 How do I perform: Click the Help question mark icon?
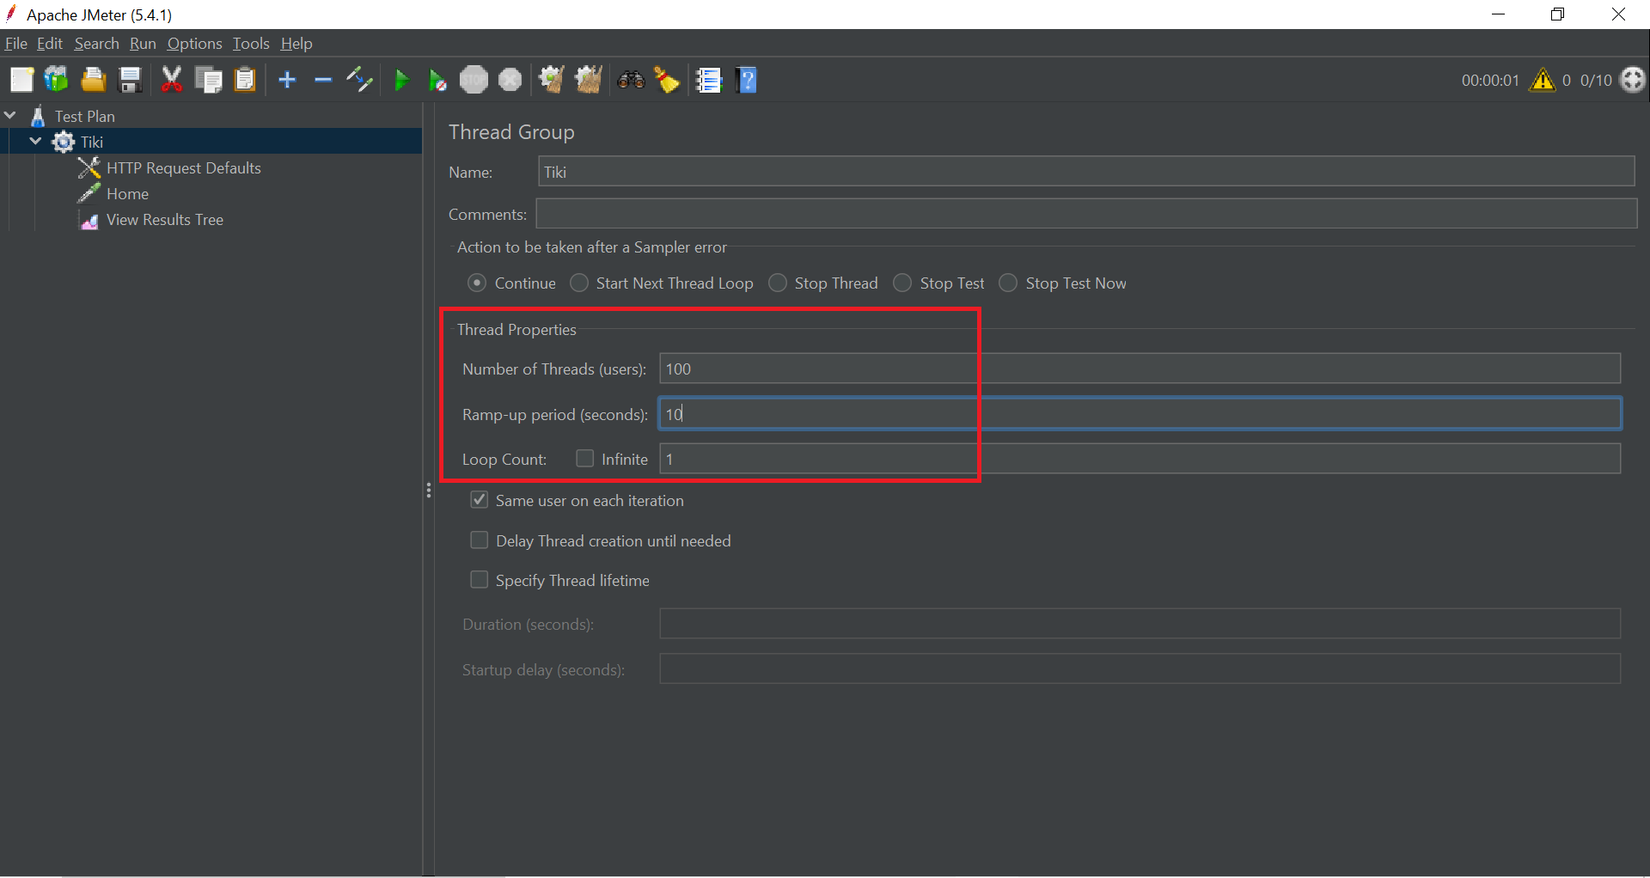(747, 80)
